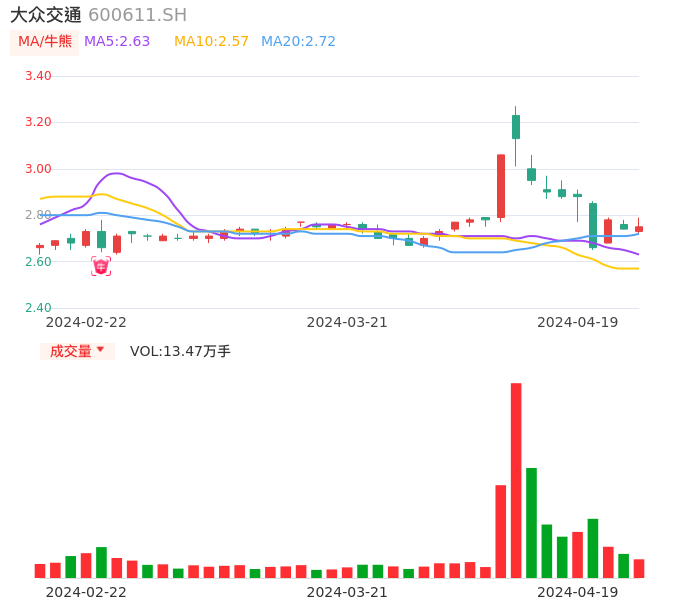Open the 成交量 indicator dropdown
The width and height of the screenshot is (686, 606).
click(77, 351)
